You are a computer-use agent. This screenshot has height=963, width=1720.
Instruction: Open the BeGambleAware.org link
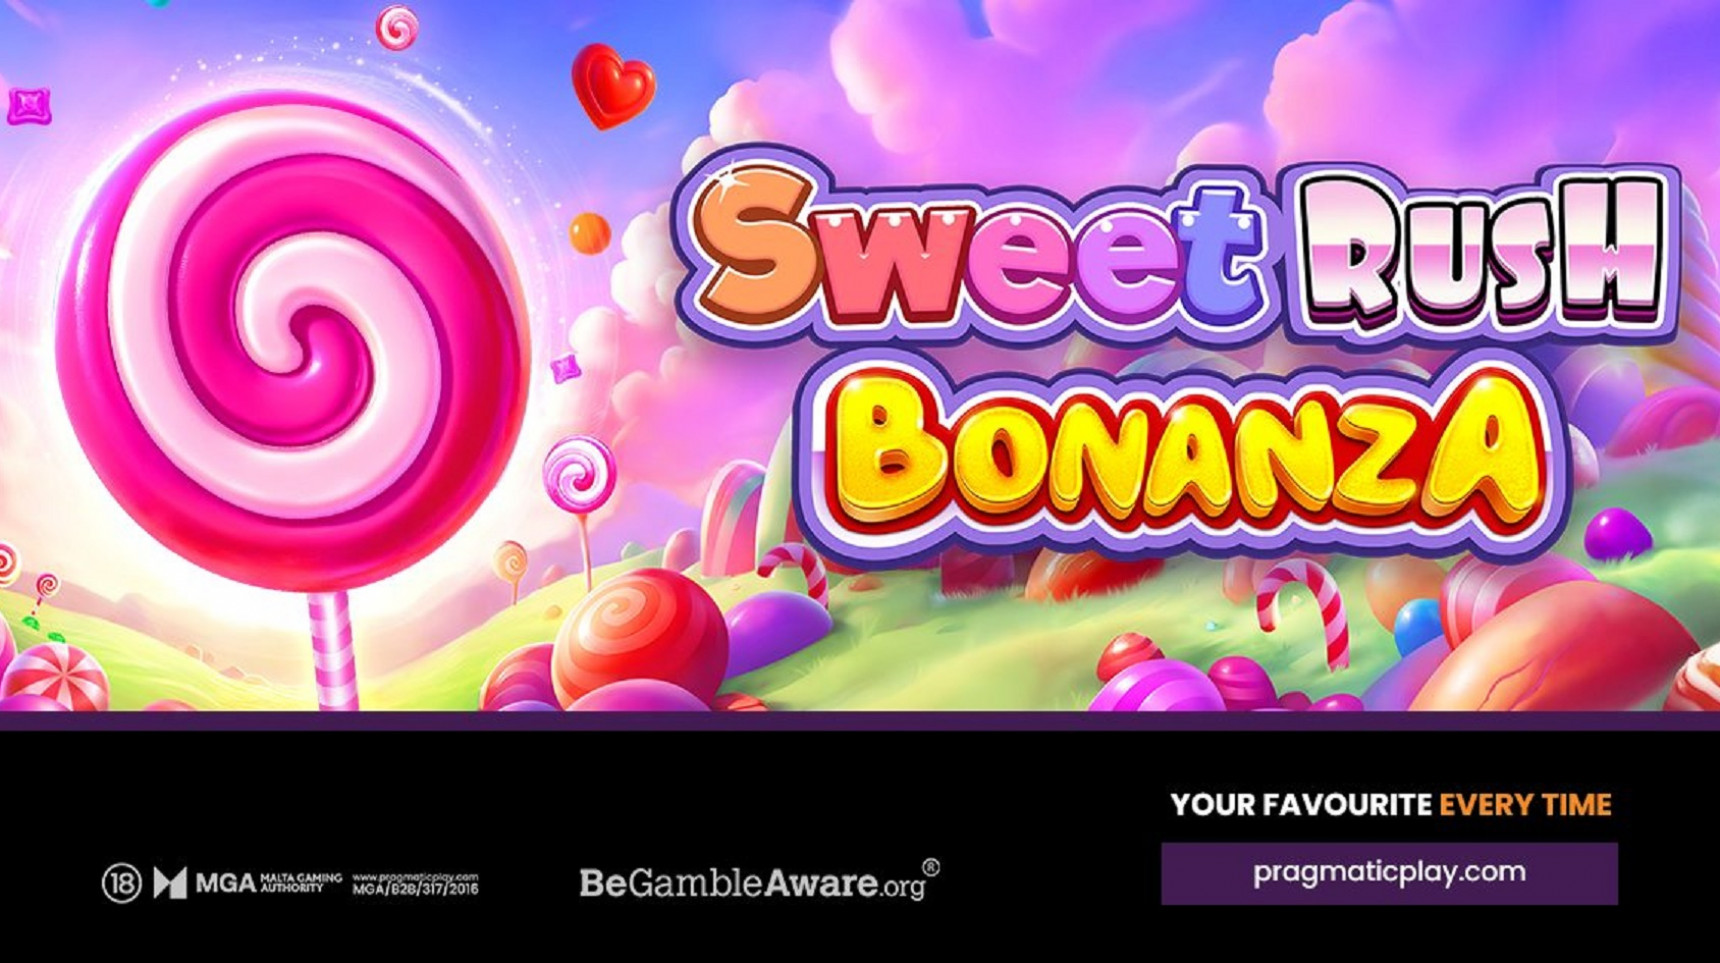click(760, 881)
